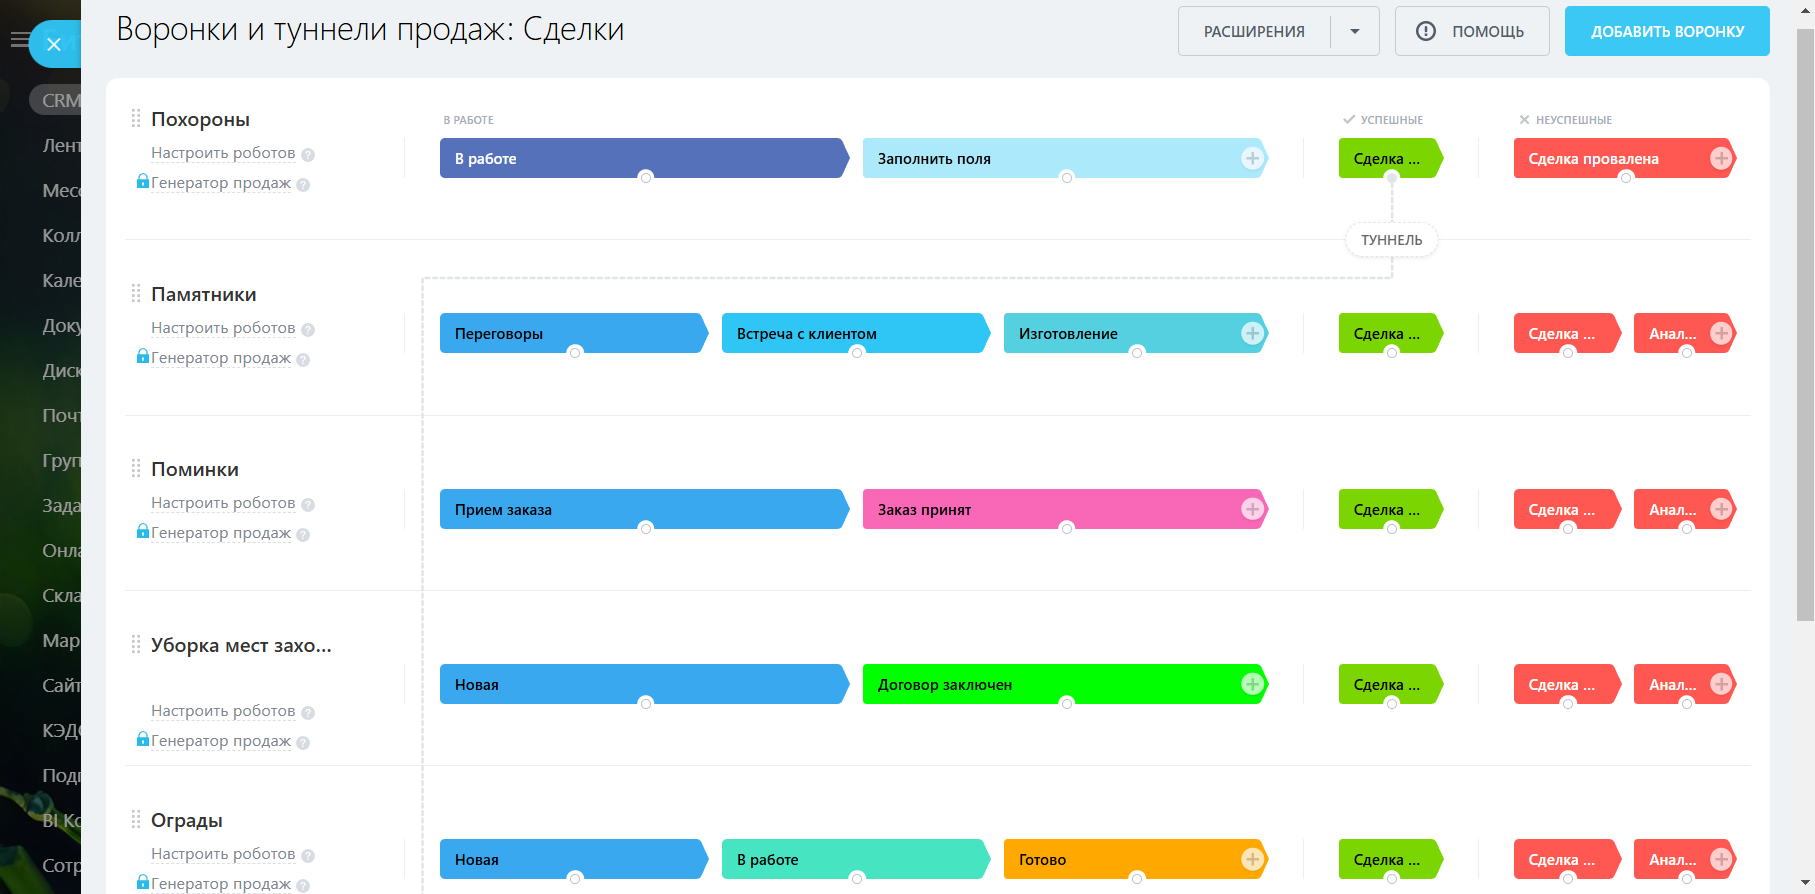Viewport: 1815px width, 894px height.
Task: Click the plus icon on Договор заключен stage
Action: tap(1252, 684)
